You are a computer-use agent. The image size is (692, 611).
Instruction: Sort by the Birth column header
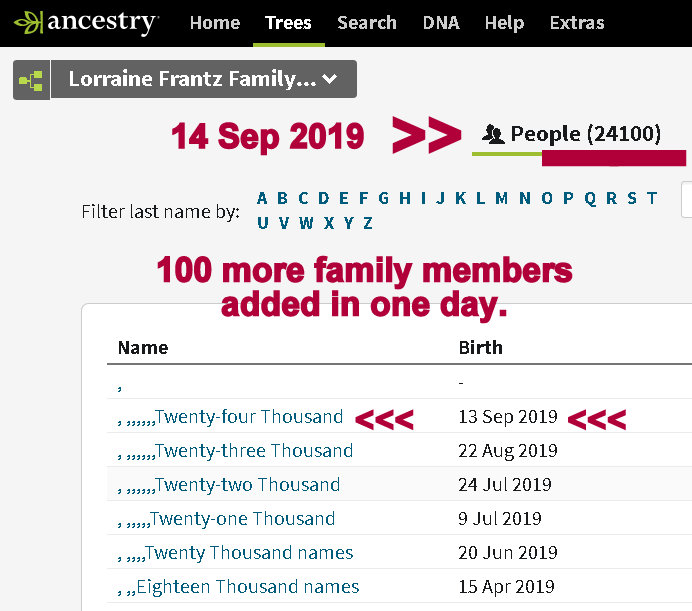[480, 348]
